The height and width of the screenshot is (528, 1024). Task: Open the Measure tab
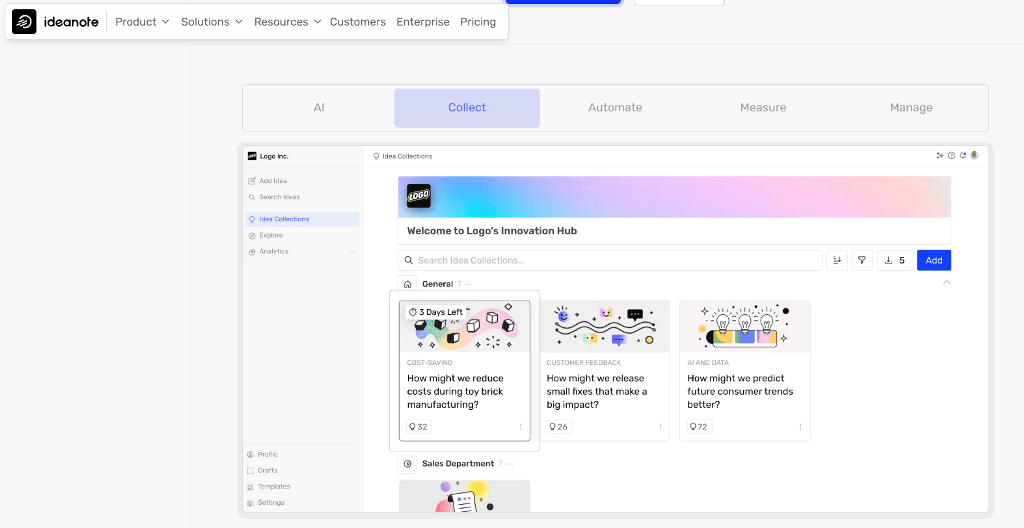point(763,108)
